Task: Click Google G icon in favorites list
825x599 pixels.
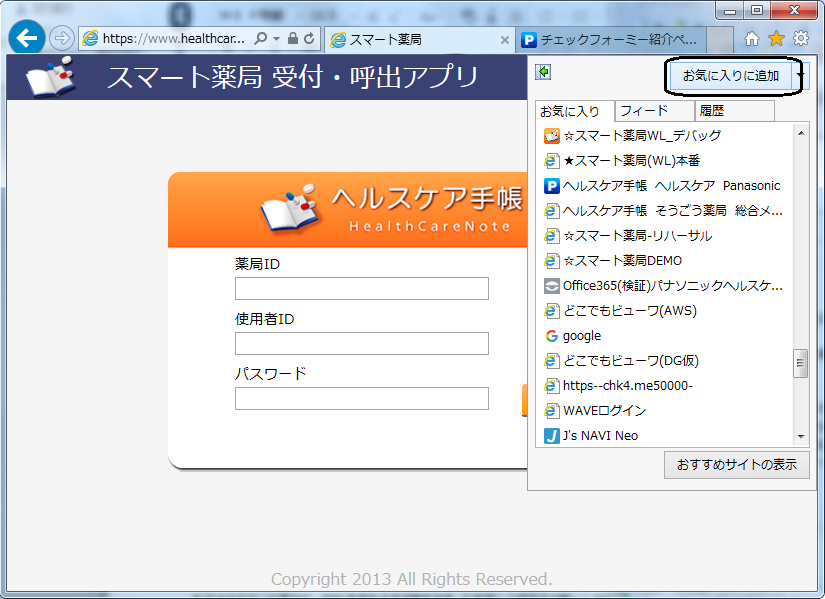Action: point(551,336)
